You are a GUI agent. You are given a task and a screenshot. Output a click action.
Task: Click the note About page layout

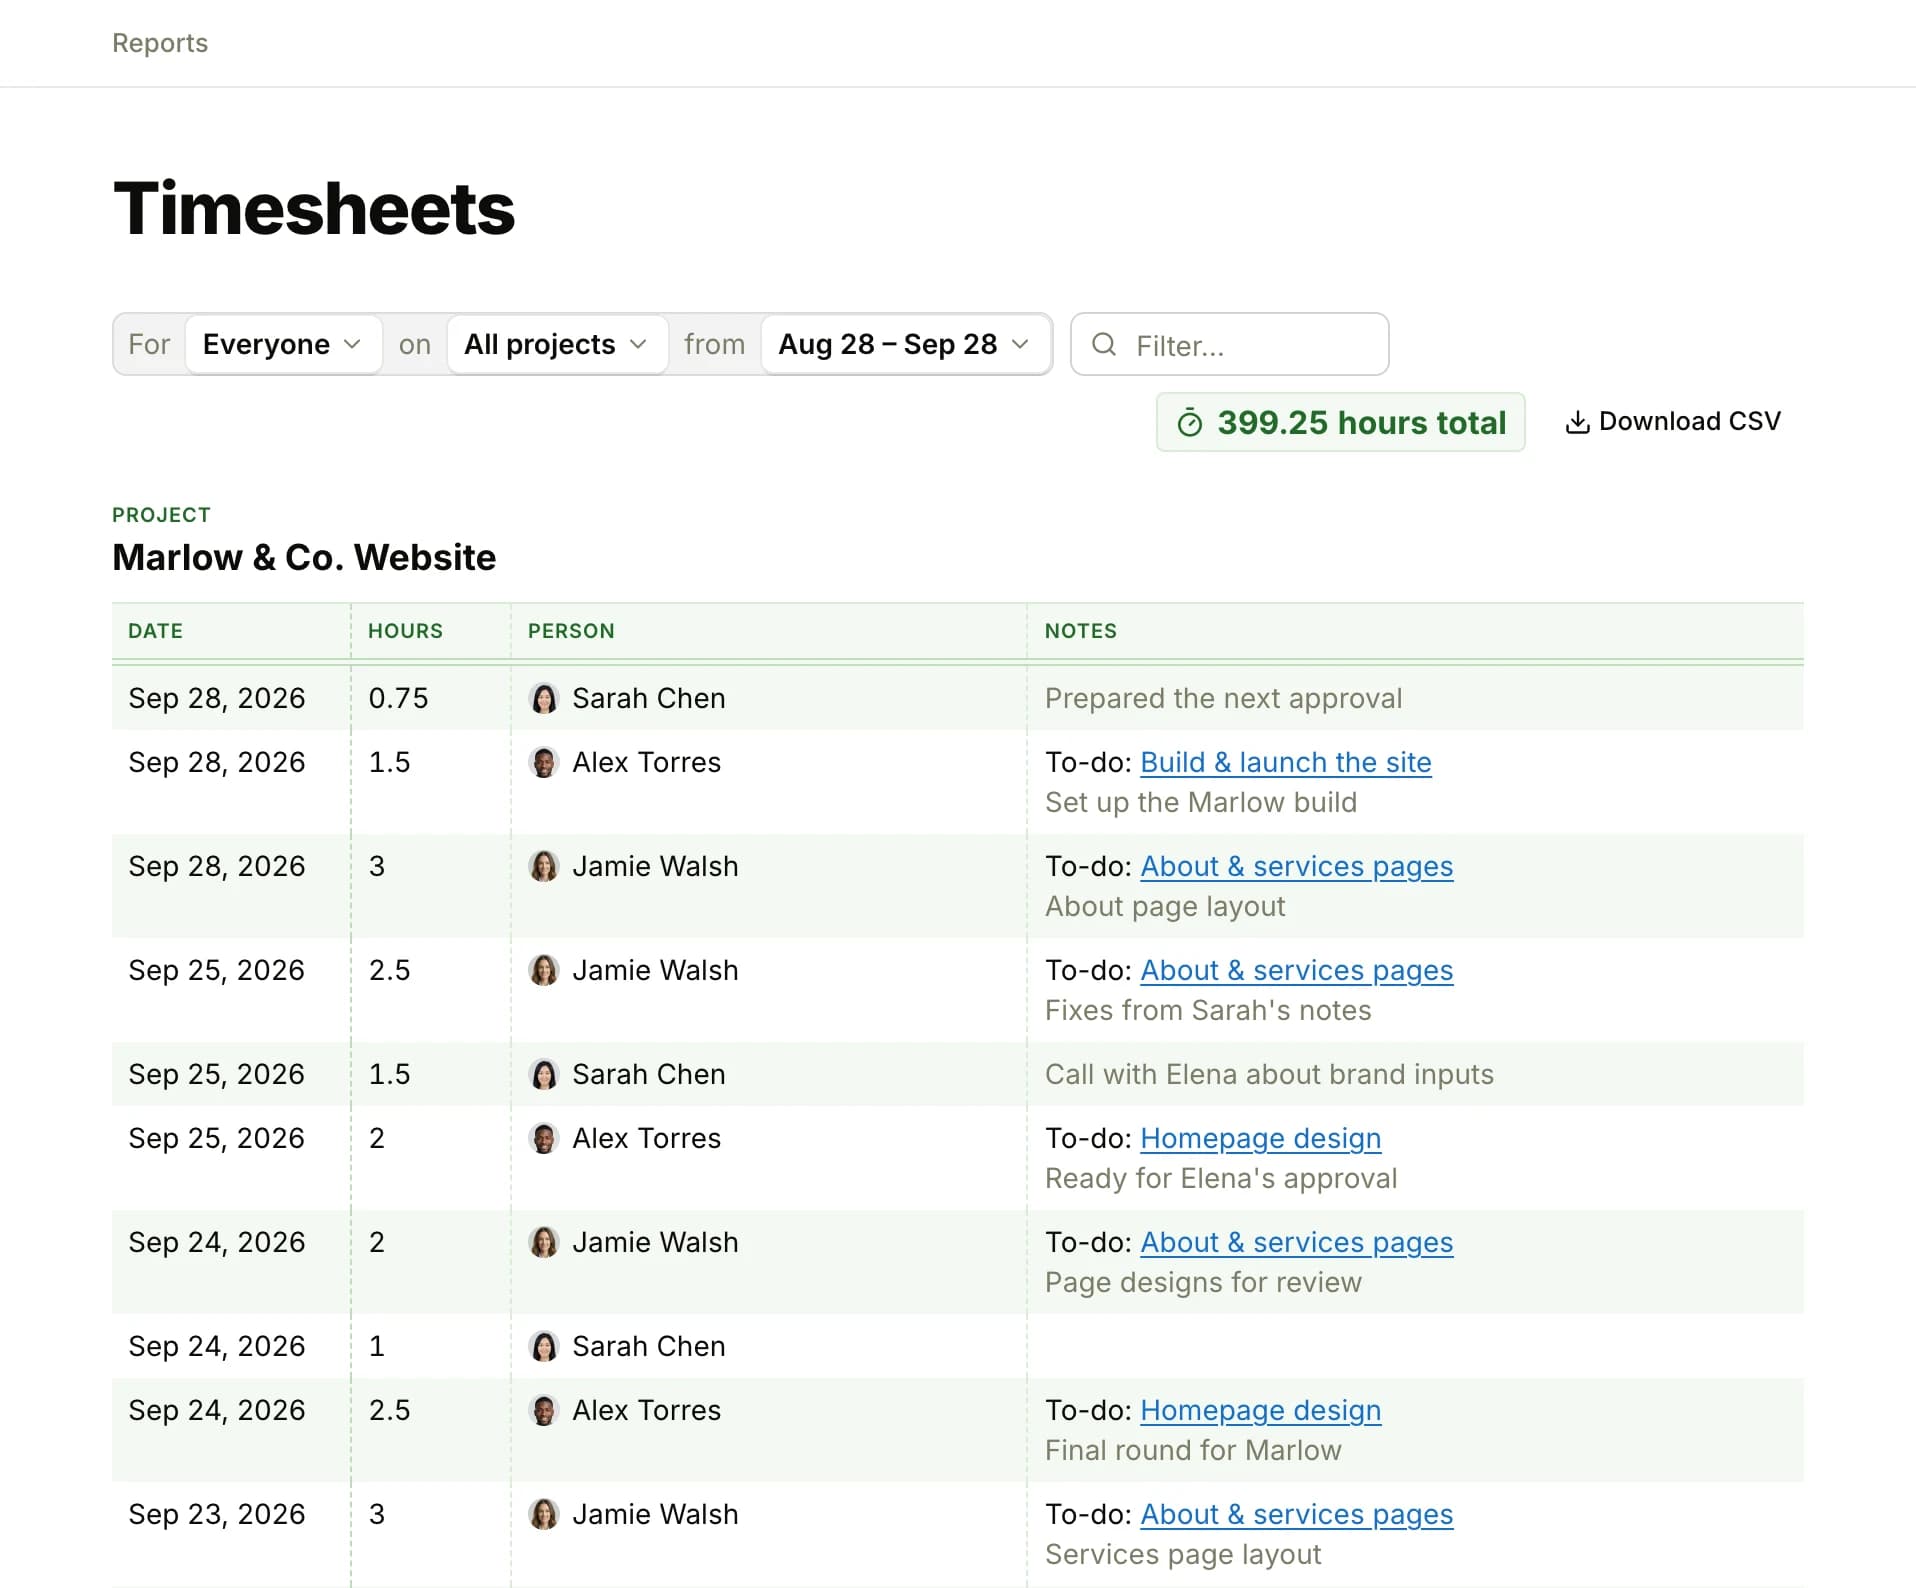(x=1165, y=906)
